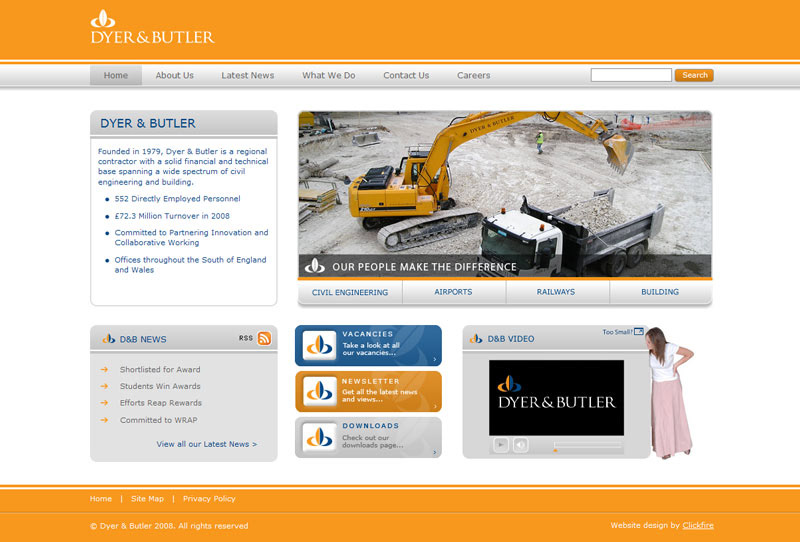Switch to the Civil Engineering tab
The width and height of the screenshot is (800, 542).
[350, 292]
